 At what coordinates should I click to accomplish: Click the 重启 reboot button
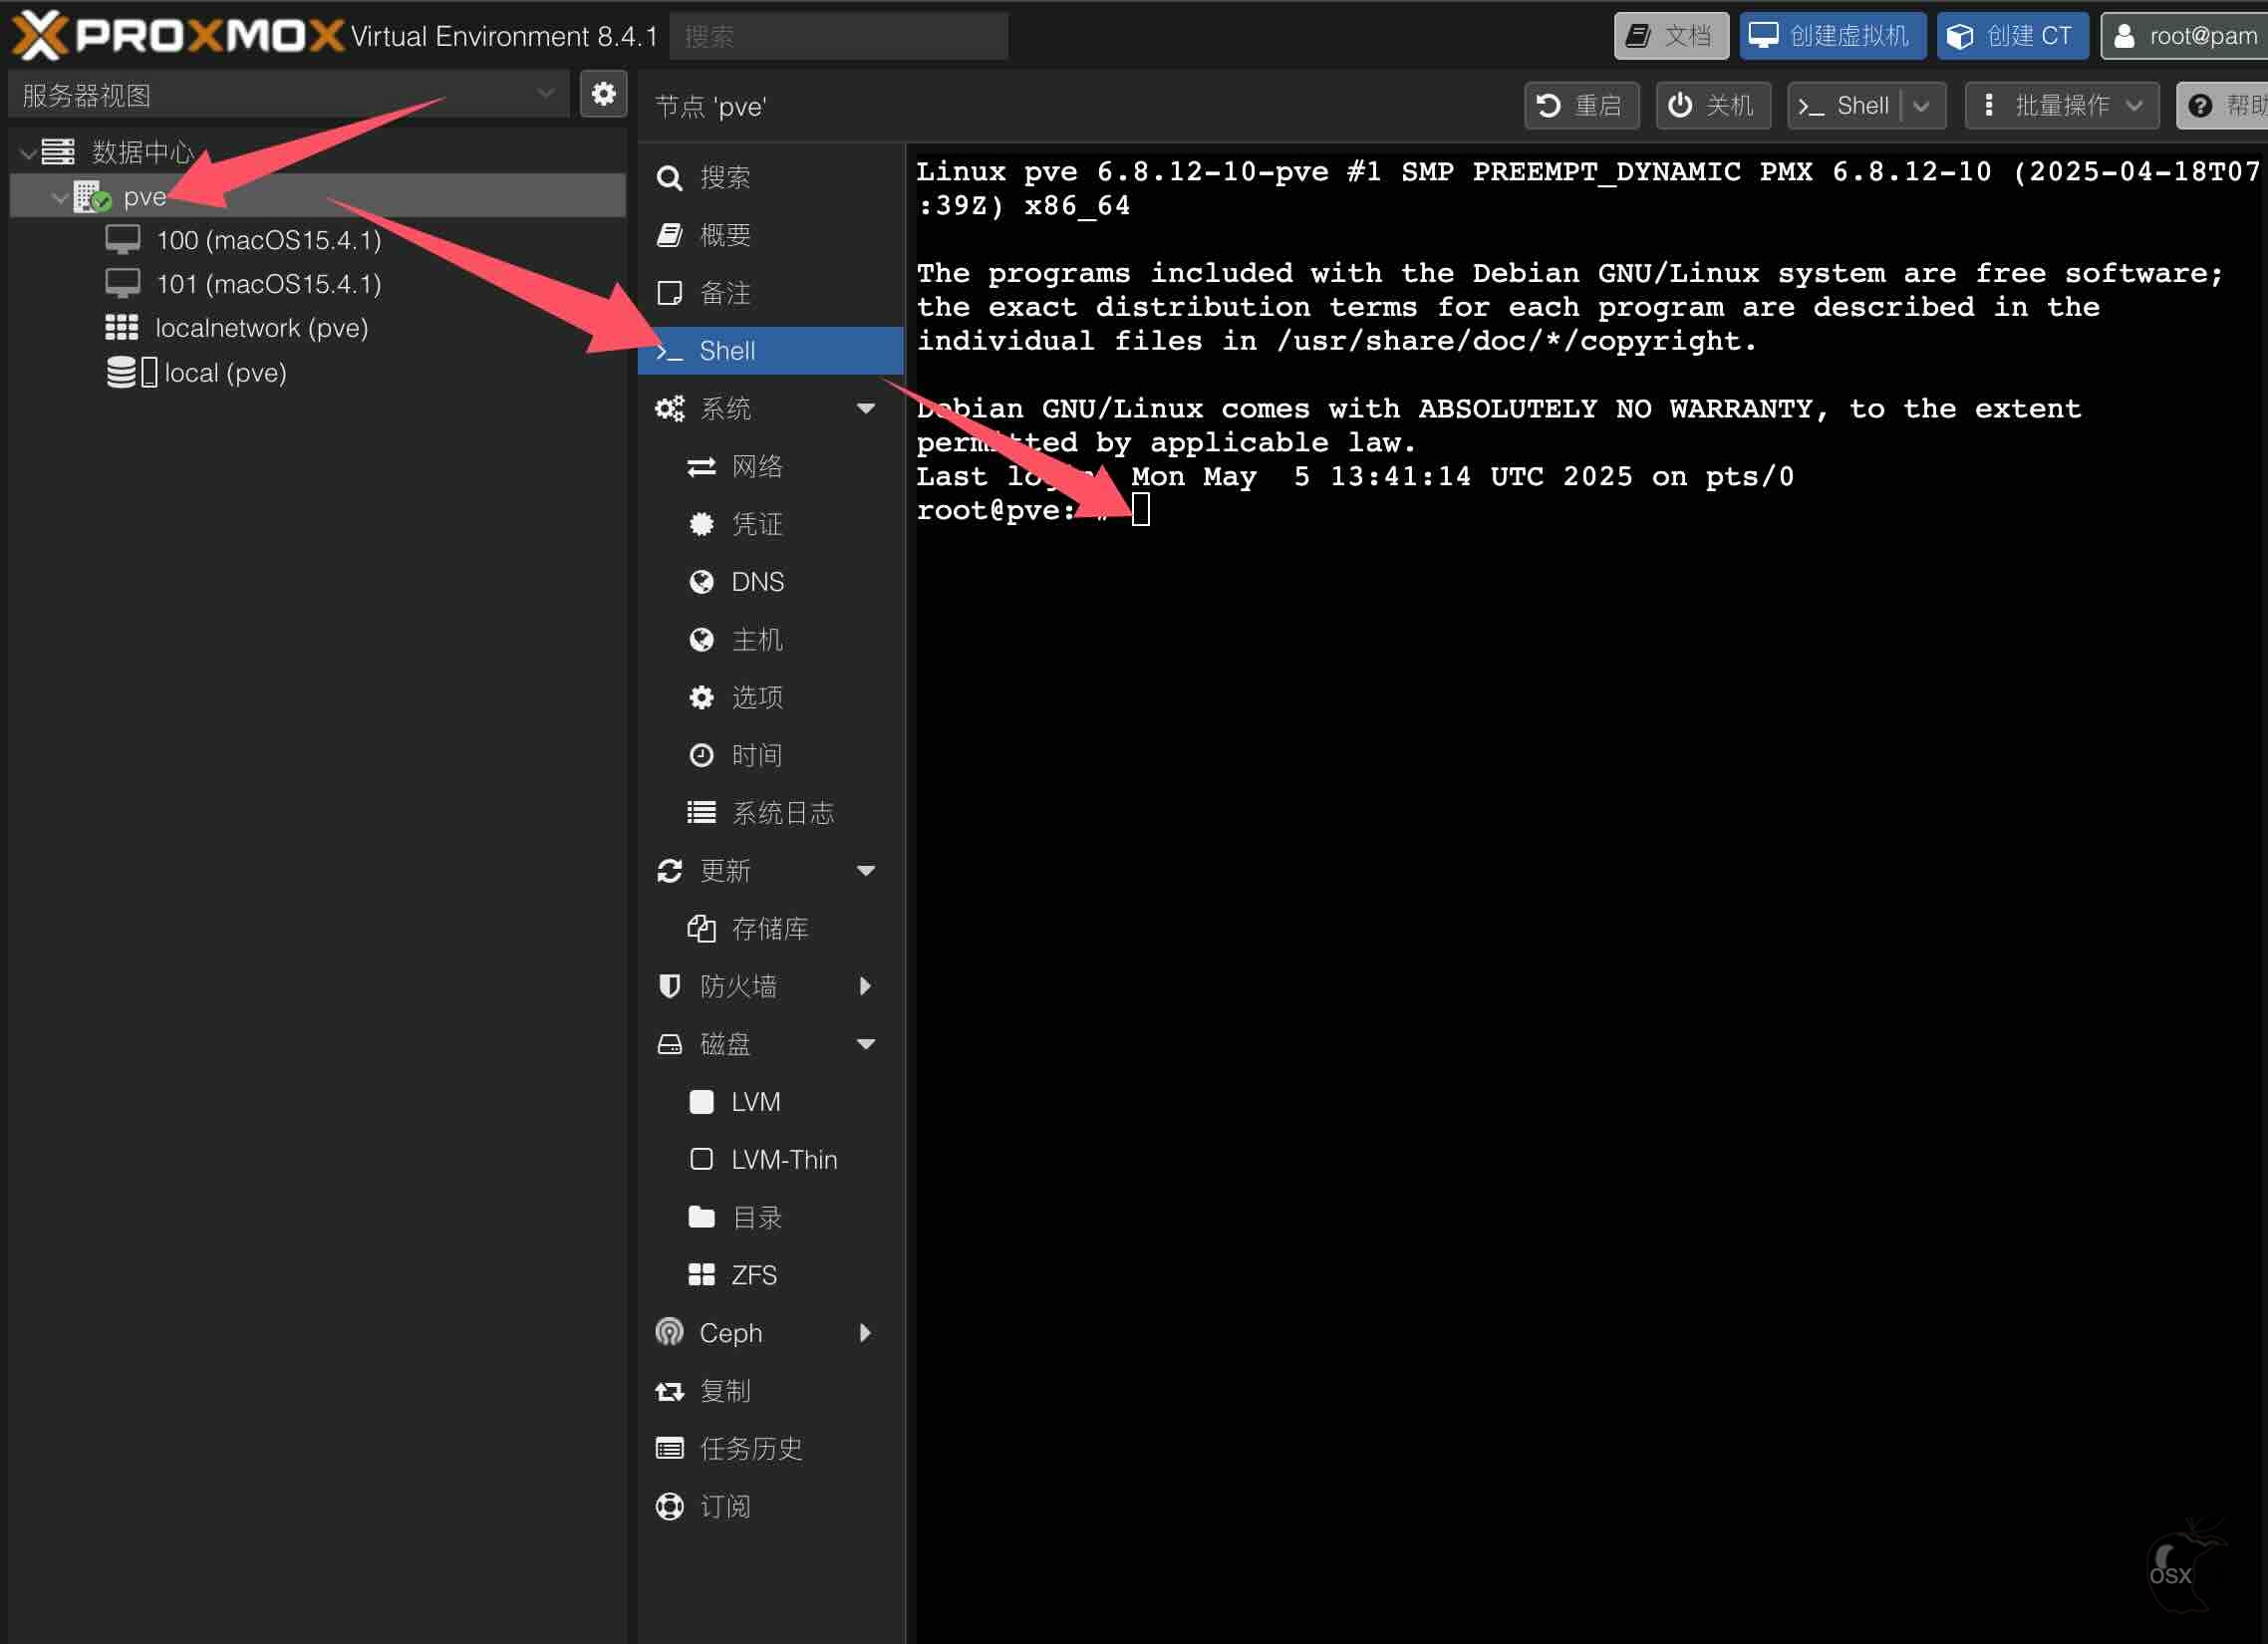[1581, 105]
